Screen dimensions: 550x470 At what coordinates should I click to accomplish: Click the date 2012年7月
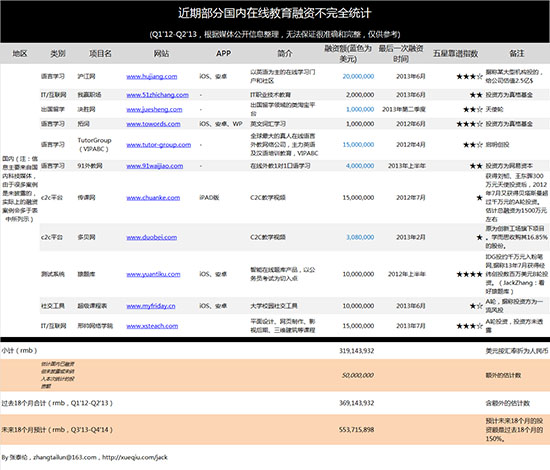click(x=411, y=198)
